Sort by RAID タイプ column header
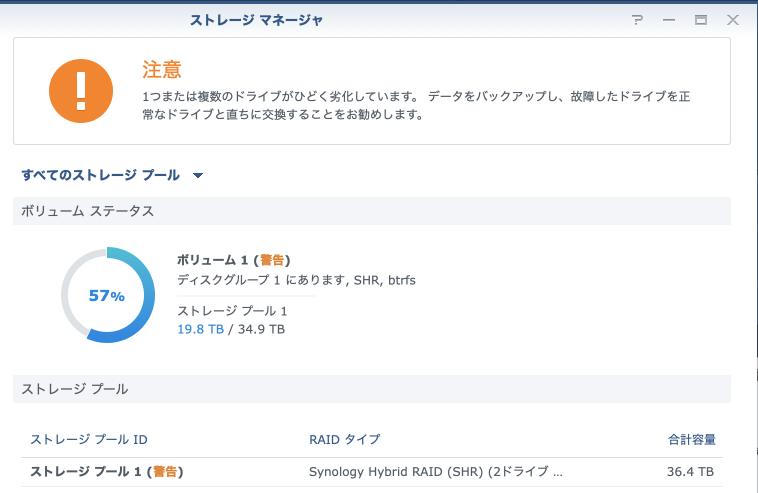The width and height of the screenshot is (758, 493). tap(344, 440)
